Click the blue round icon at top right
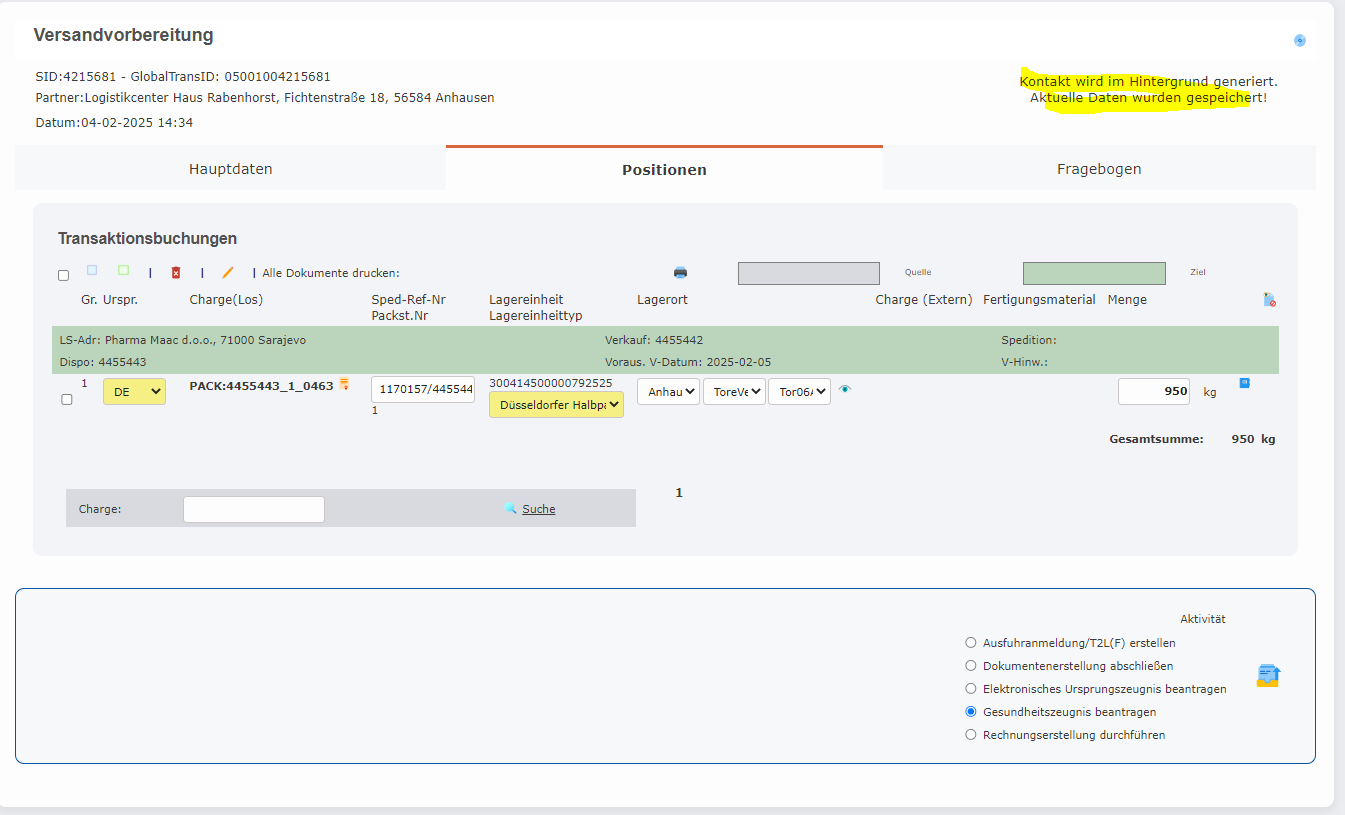This screenshot has height=815, width=1345. click(1300, 41)
